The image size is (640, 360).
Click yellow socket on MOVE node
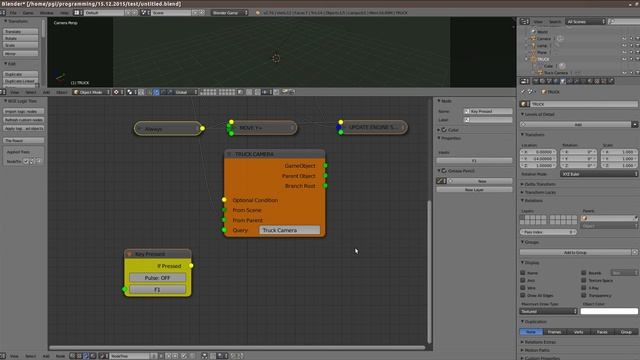click(x=231, y=122)
